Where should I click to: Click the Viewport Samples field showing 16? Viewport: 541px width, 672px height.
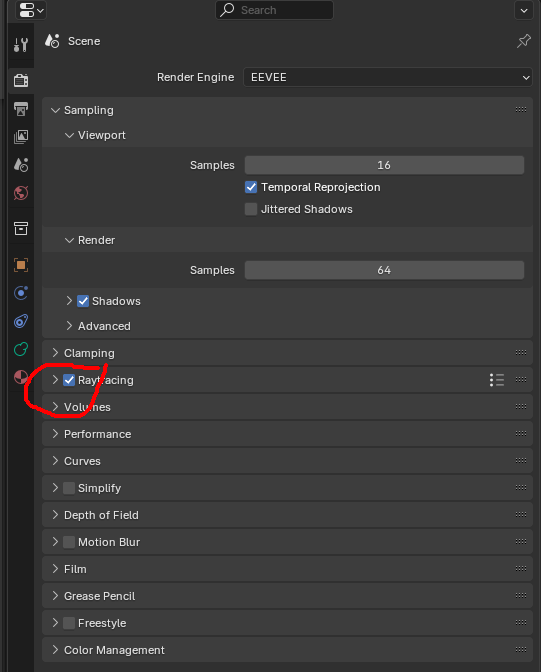[384, 165]
